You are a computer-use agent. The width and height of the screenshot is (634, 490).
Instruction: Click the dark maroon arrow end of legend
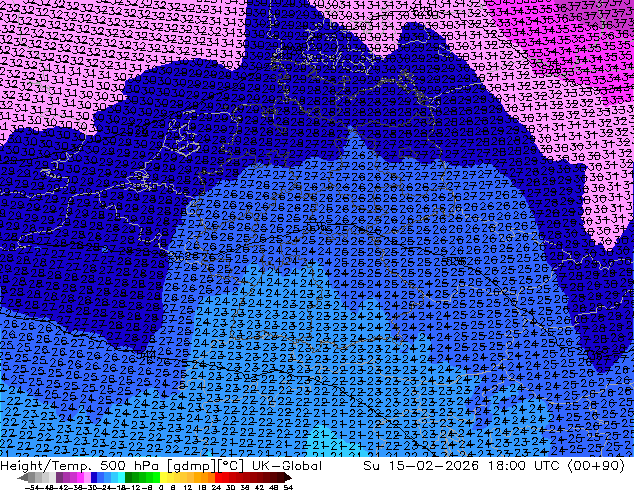(287, 477)
